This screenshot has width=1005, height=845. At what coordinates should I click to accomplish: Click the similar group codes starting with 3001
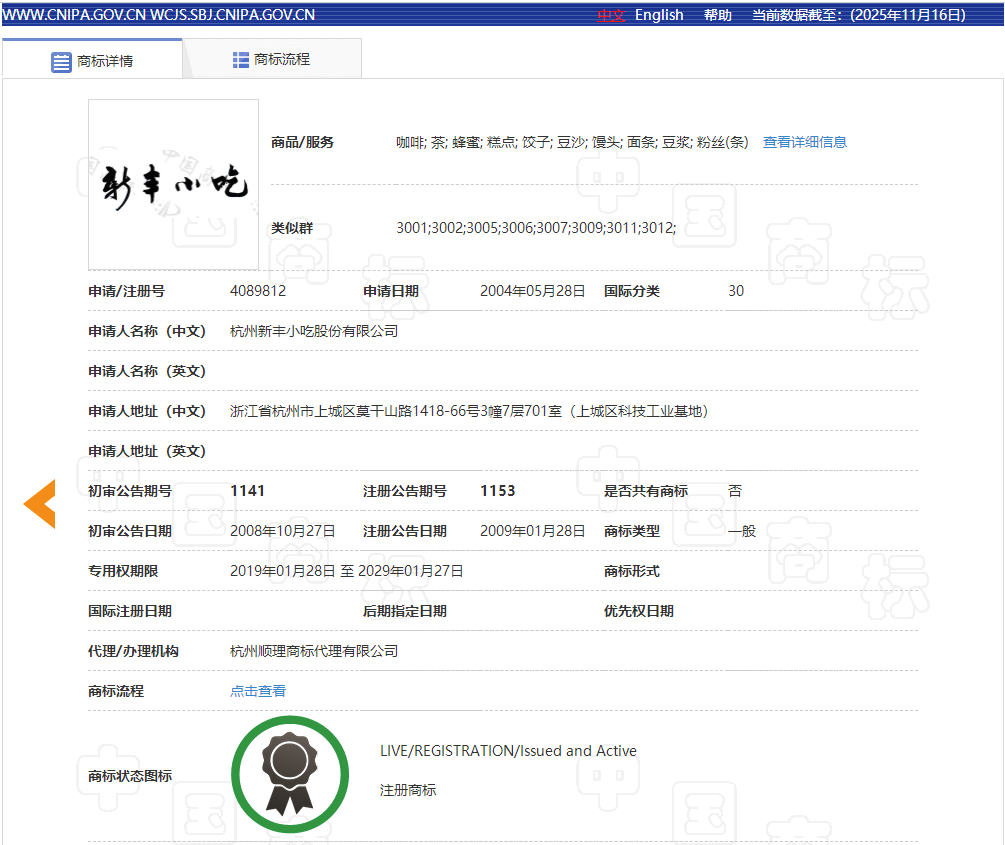coord(536,228)
